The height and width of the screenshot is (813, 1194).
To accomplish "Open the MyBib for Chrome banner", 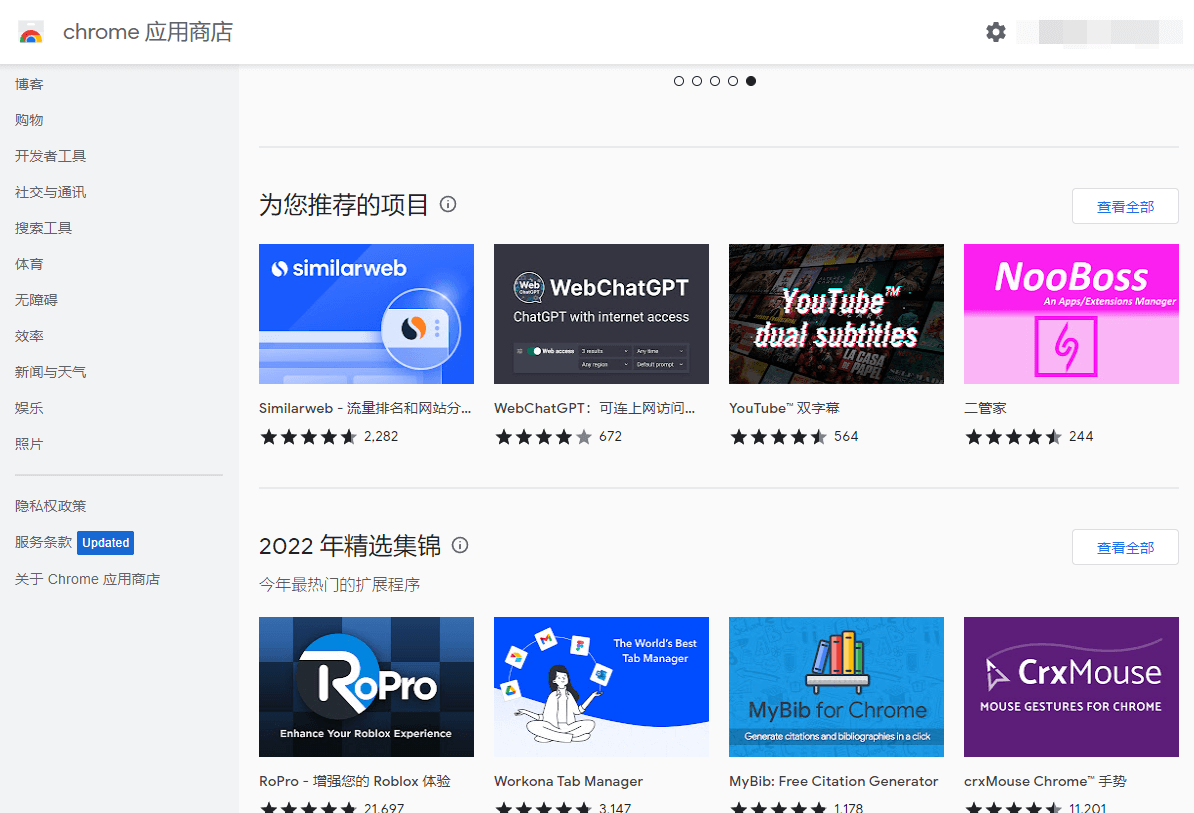I will tap(836, 686).
